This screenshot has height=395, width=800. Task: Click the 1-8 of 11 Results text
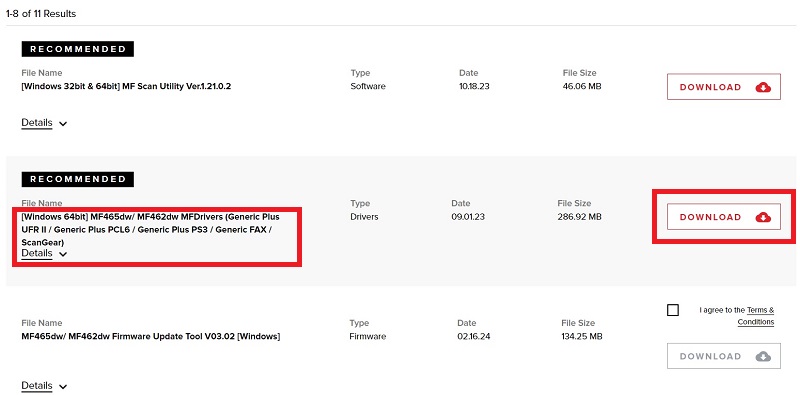point(41,14)
